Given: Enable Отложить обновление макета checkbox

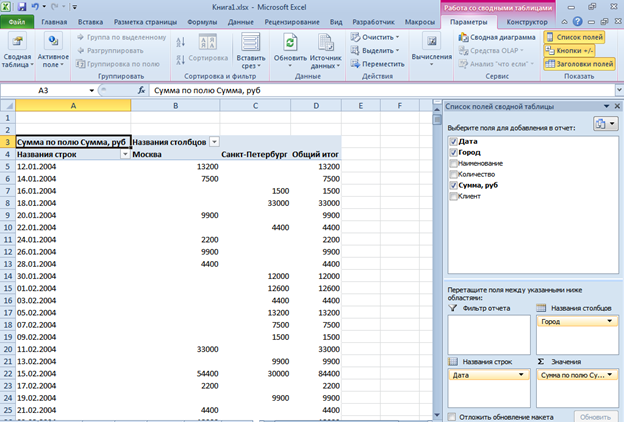Looking at the screenshot, I should [x=453, y=416].
